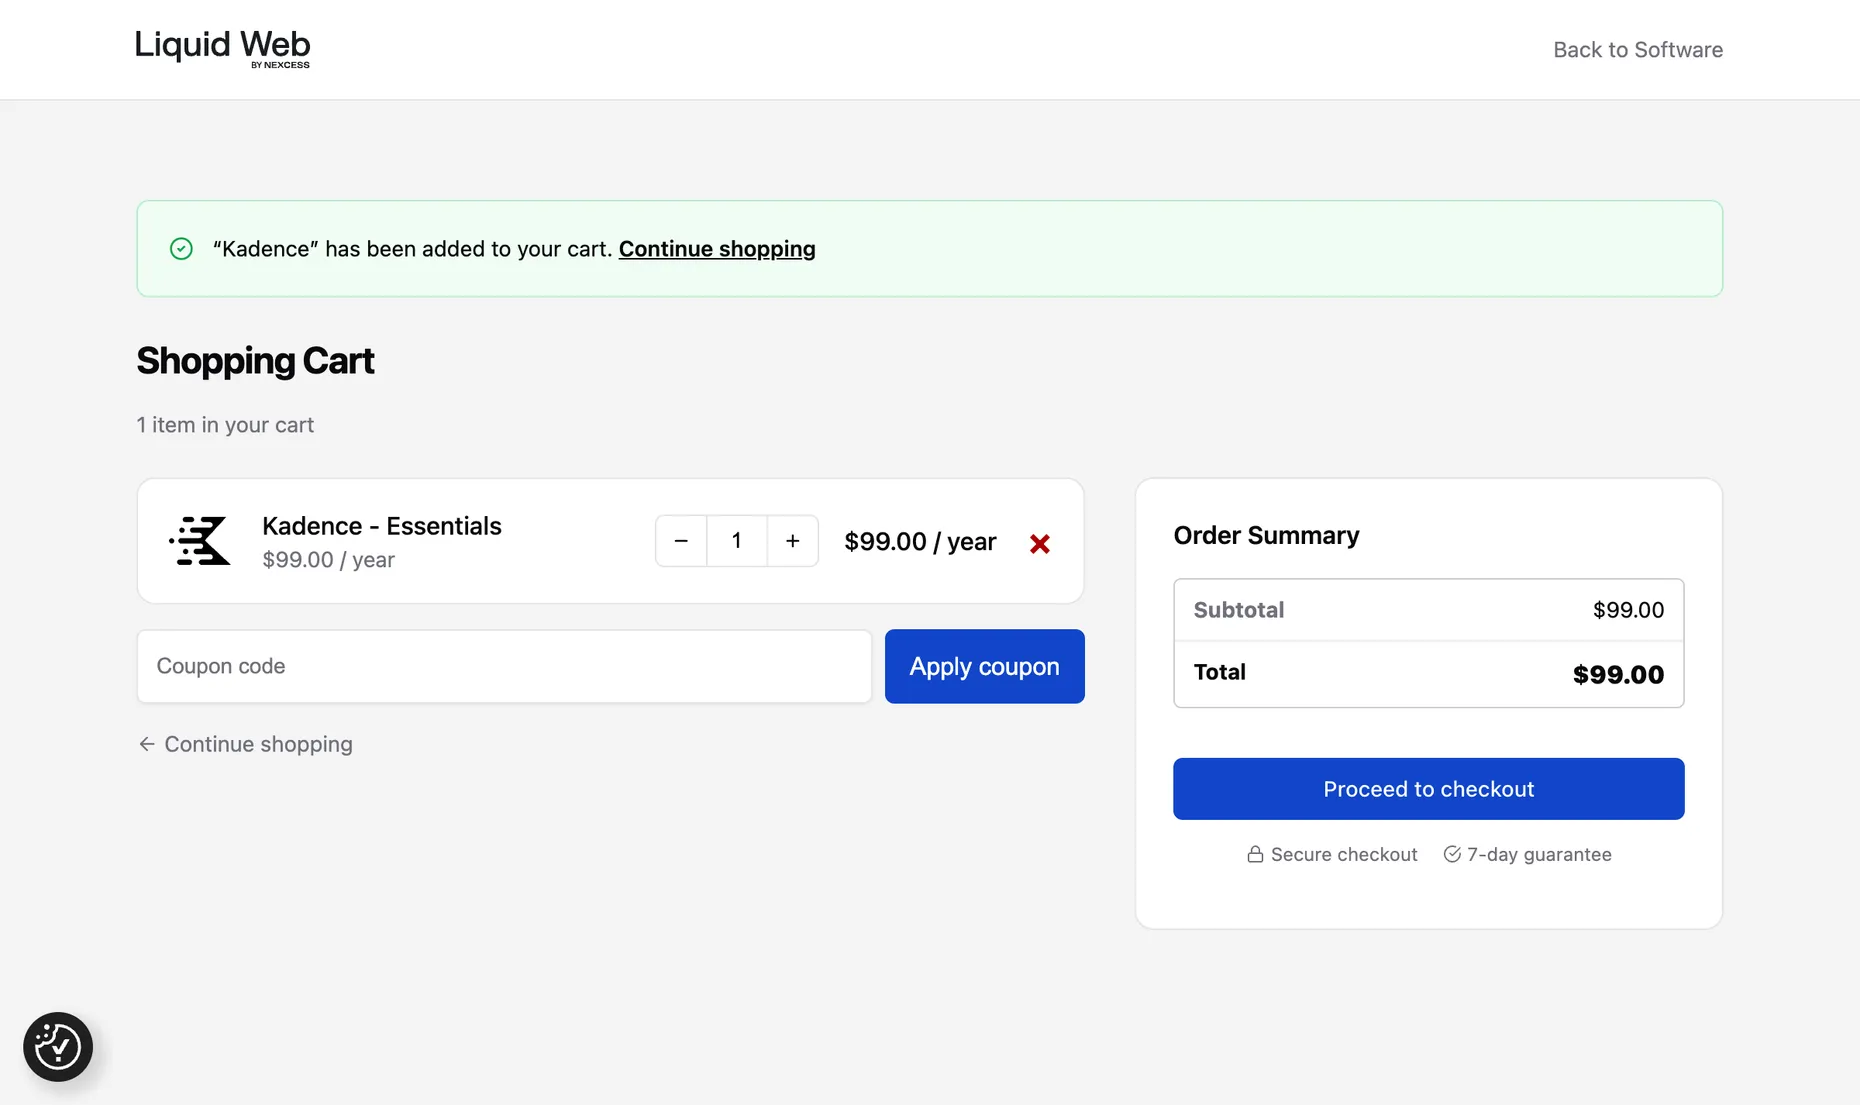Click the bold Total $99.00 amount
The image size is (1860, 1105).
click(1618, 675)
